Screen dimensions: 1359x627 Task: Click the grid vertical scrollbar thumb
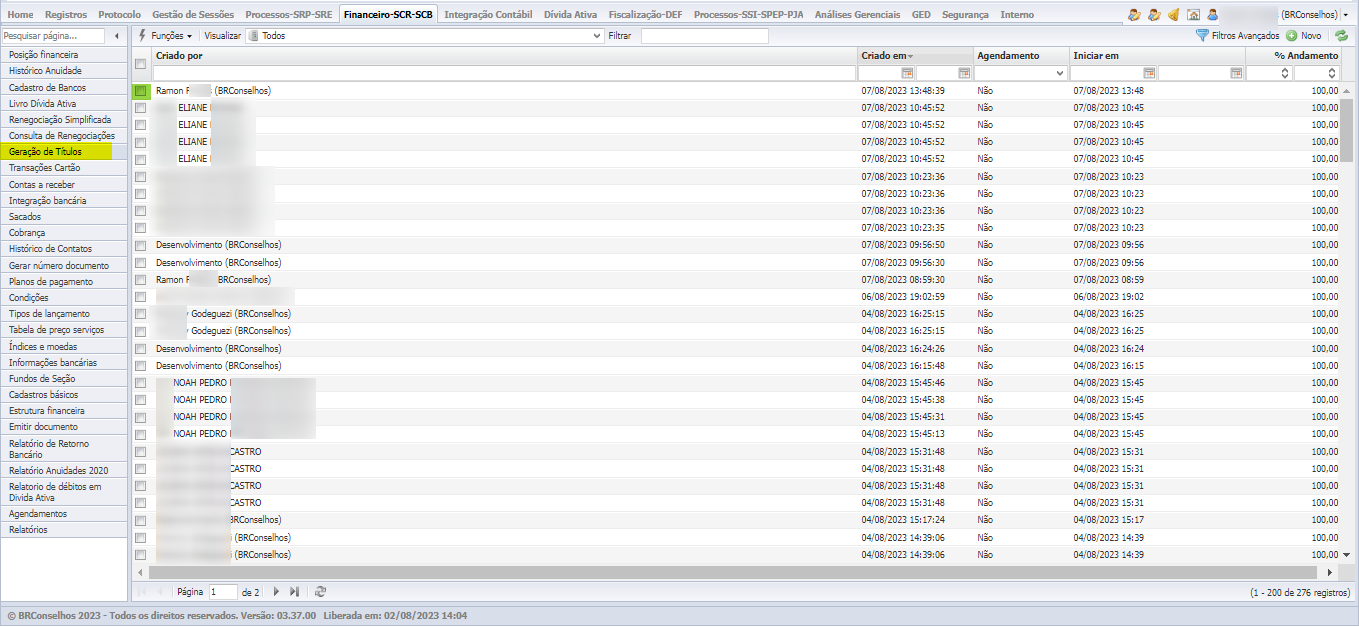1346,128
